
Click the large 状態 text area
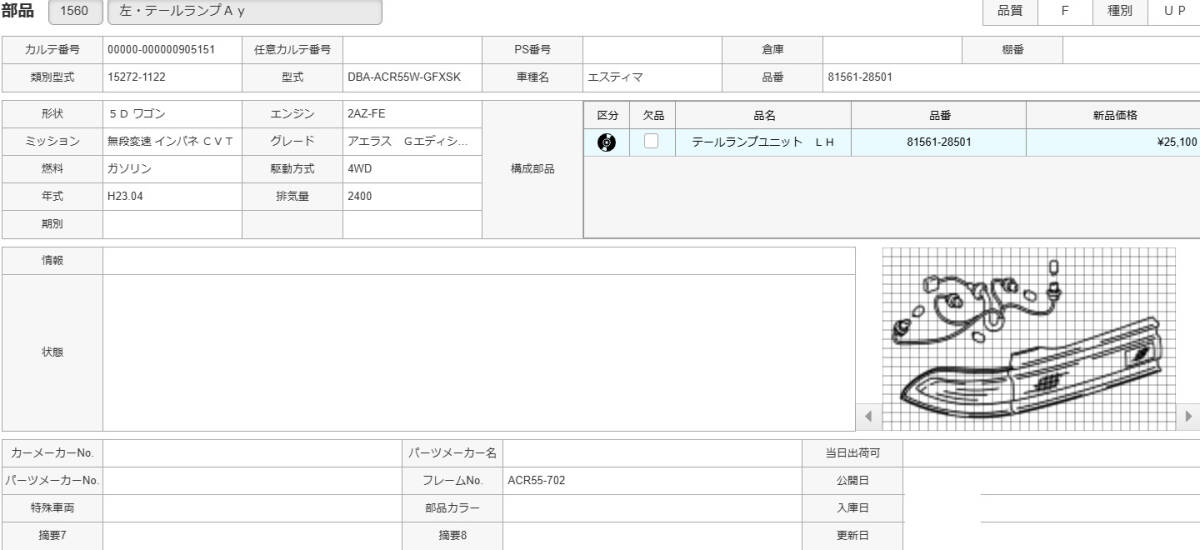click(479, 353)
